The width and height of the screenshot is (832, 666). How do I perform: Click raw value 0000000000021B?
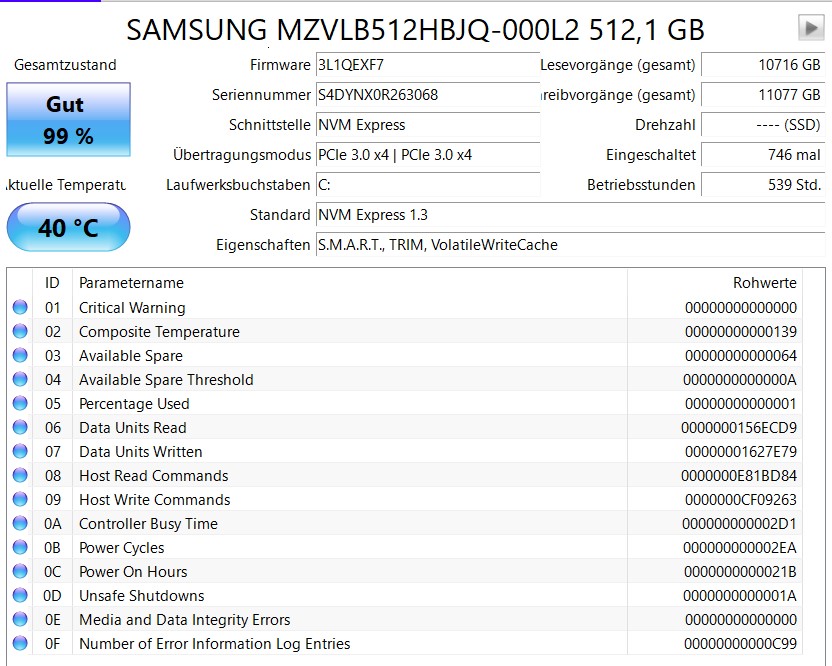pyautogui.click(x=740, y=572)
